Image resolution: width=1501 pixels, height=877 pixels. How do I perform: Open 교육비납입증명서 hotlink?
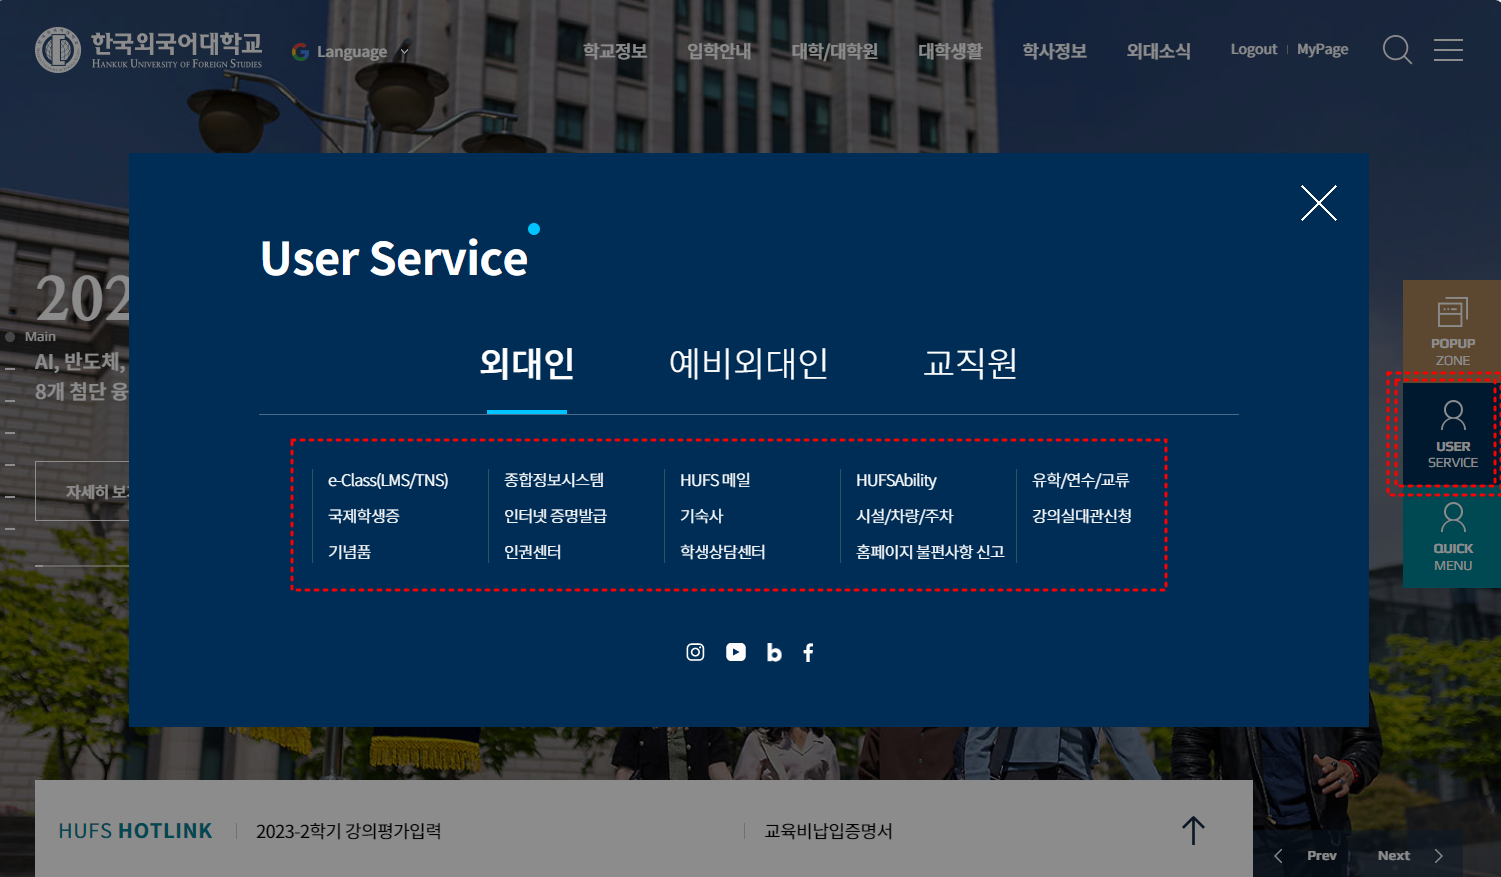click(x=828, y=831)
